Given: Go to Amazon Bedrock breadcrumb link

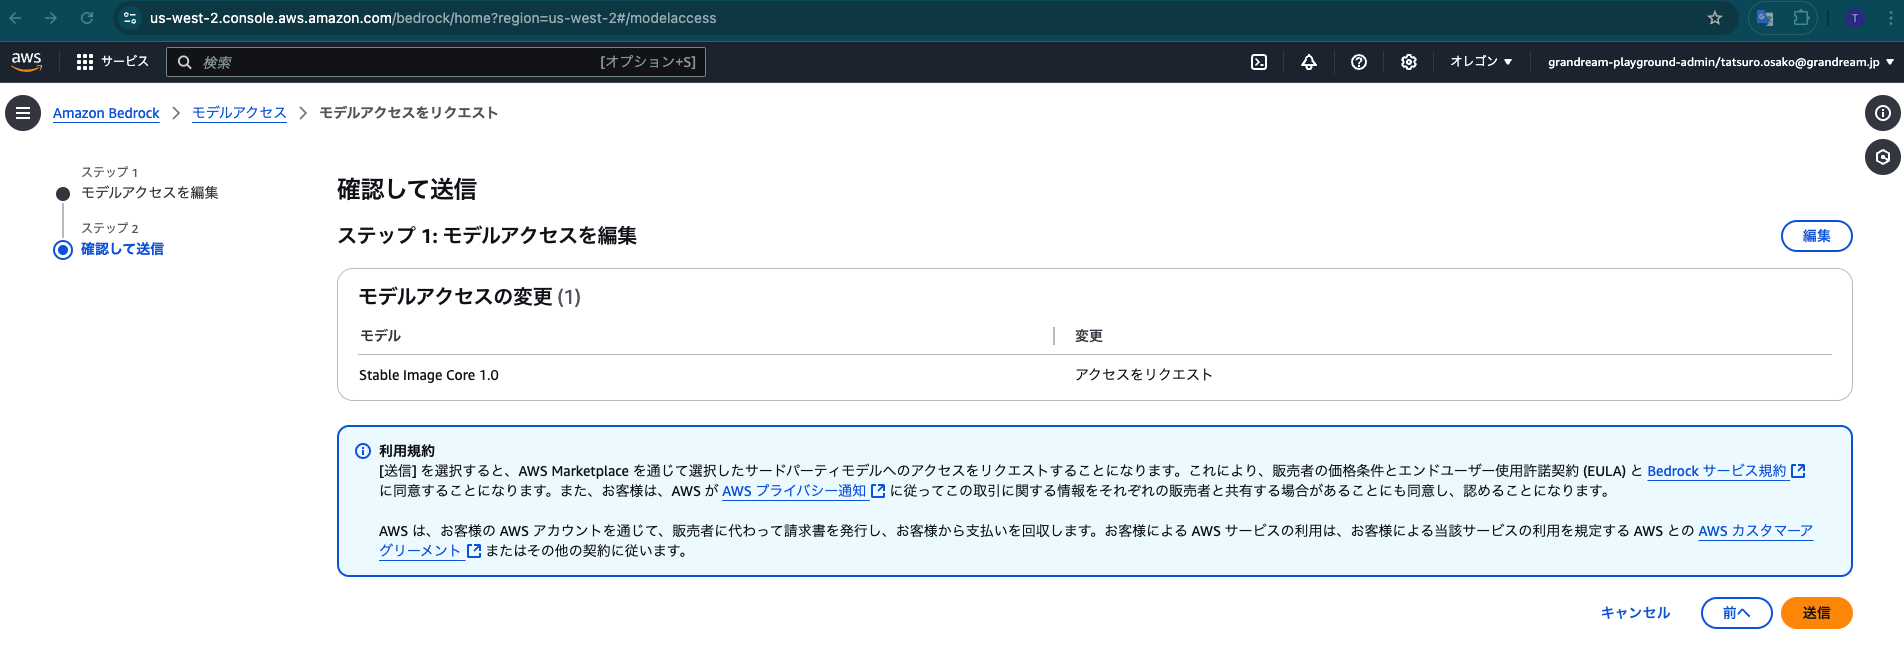Looking at the screenshot, I should 106,113.
